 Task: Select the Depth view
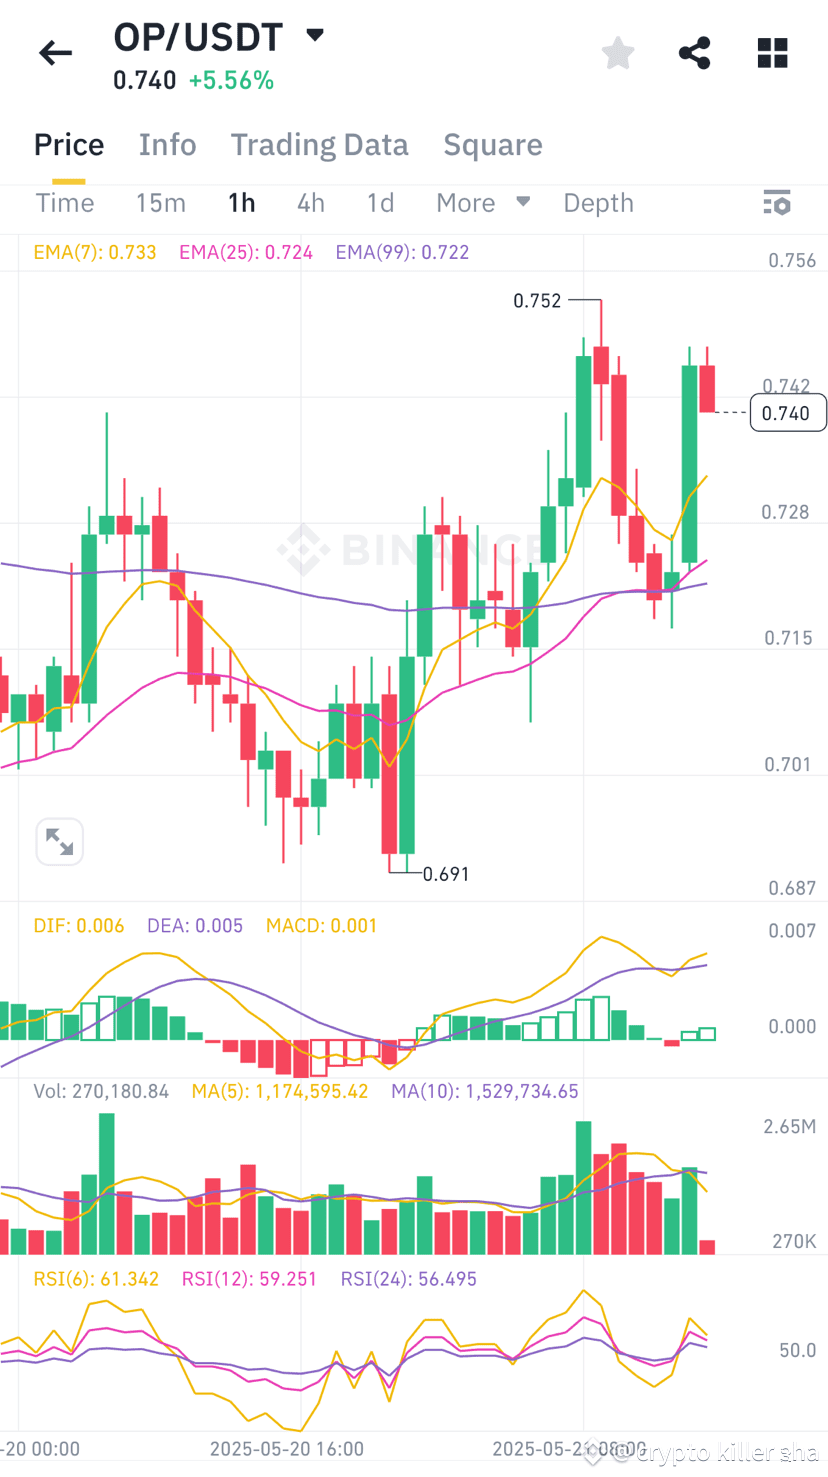pyautogui.click(x=598, y=202)
